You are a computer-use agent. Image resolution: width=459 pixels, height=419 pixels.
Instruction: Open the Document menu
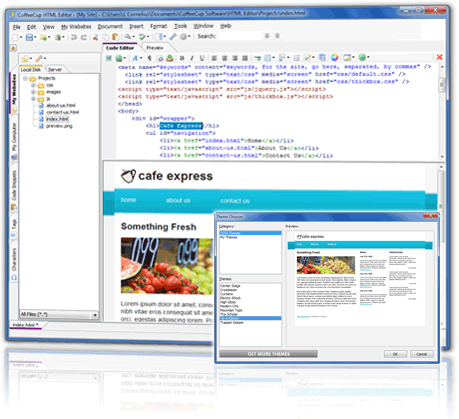(110, 26)
